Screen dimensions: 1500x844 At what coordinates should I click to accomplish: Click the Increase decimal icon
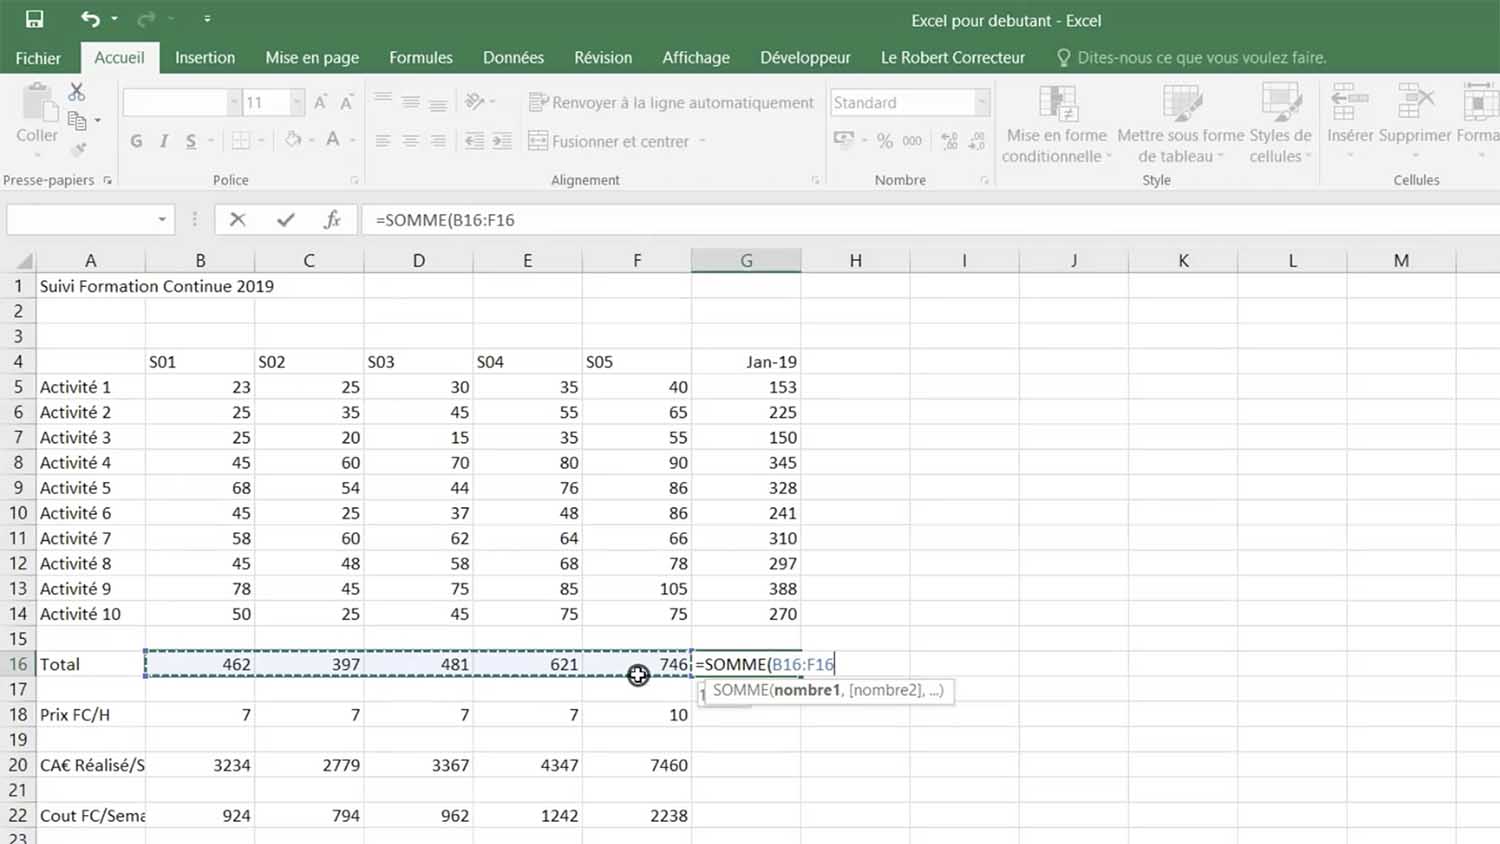coord(949,141)
